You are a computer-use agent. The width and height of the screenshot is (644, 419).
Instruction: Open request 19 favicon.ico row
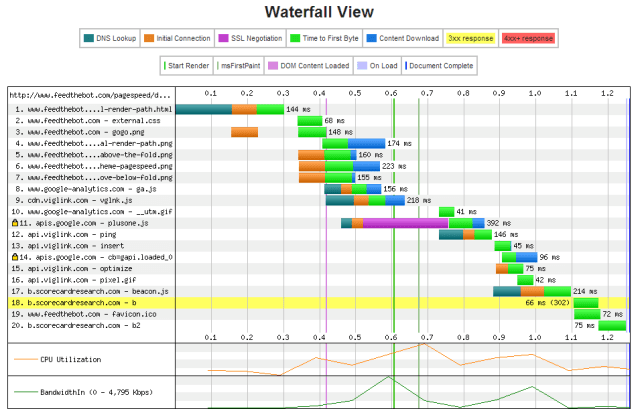88,313
